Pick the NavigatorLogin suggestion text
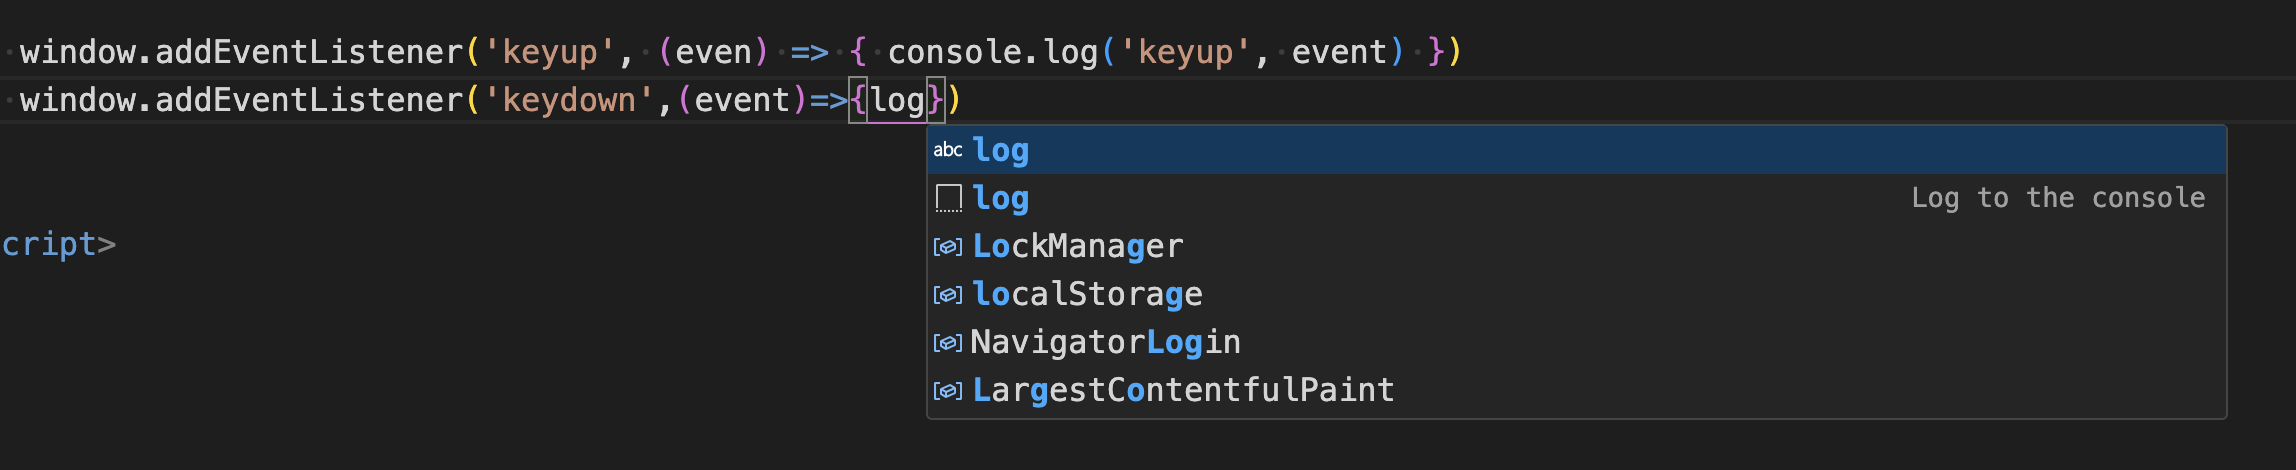The height and width of the screenshot is (470, 2296). pos(1105,342)
